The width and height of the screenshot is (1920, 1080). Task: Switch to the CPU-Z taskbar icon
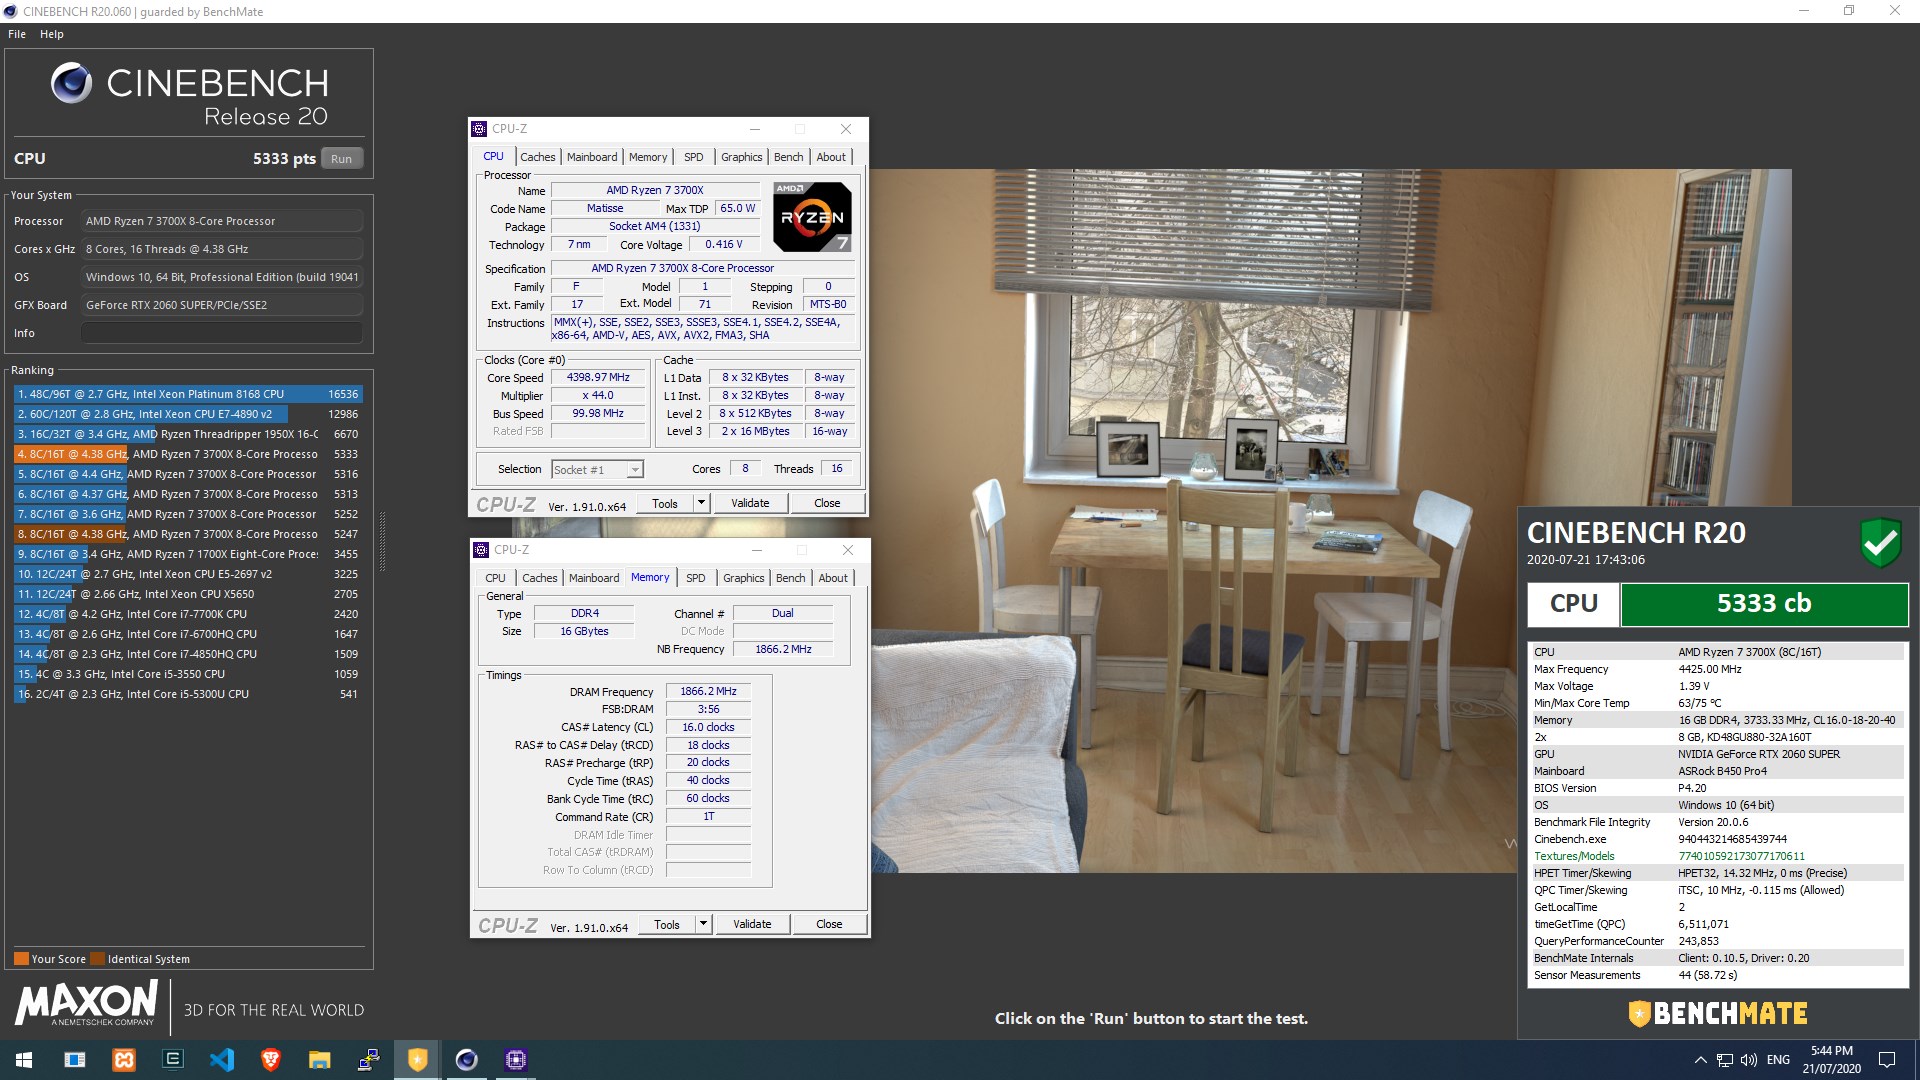point(515,1060)
